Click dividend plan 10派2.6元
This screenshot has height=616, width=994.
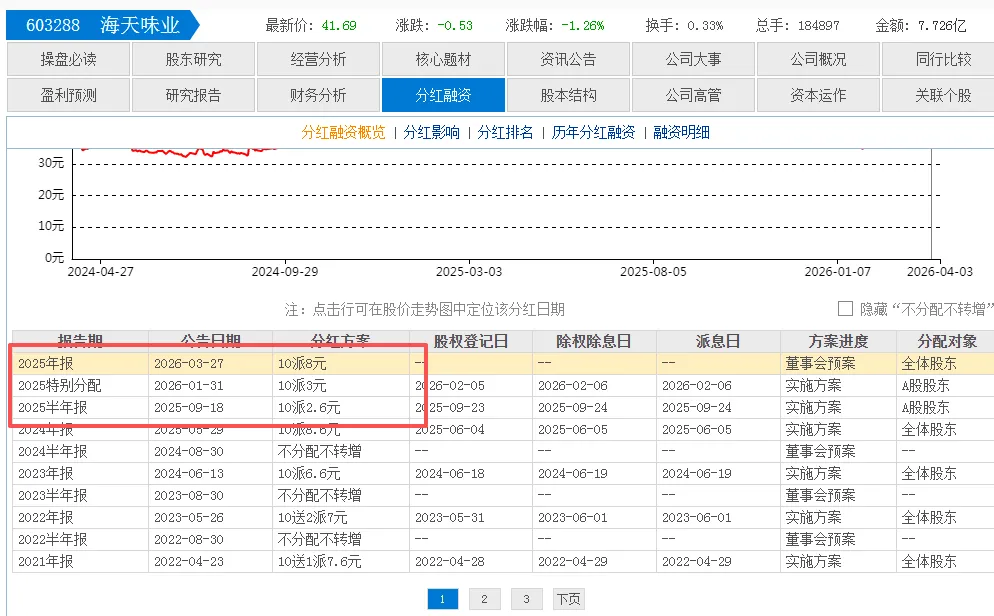point(309,407)
